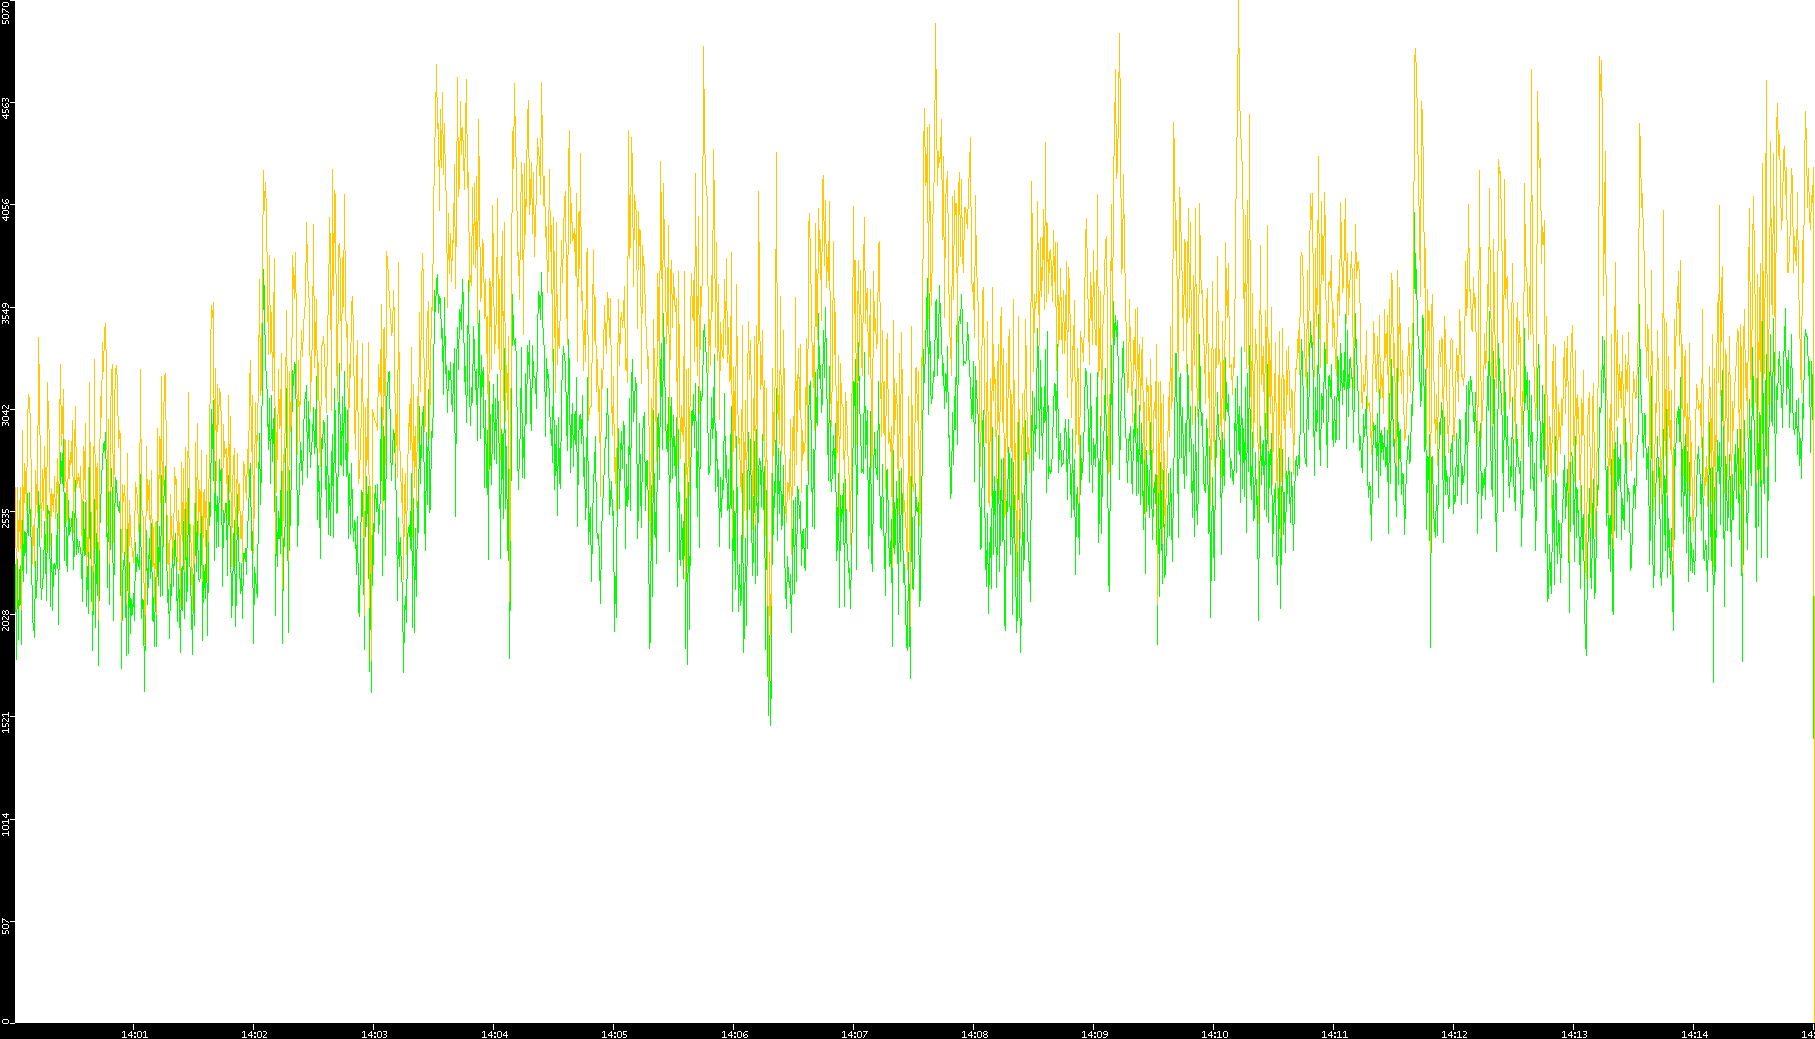
Task: Select the 1521 scale label
Action: [x=6, y=722]
